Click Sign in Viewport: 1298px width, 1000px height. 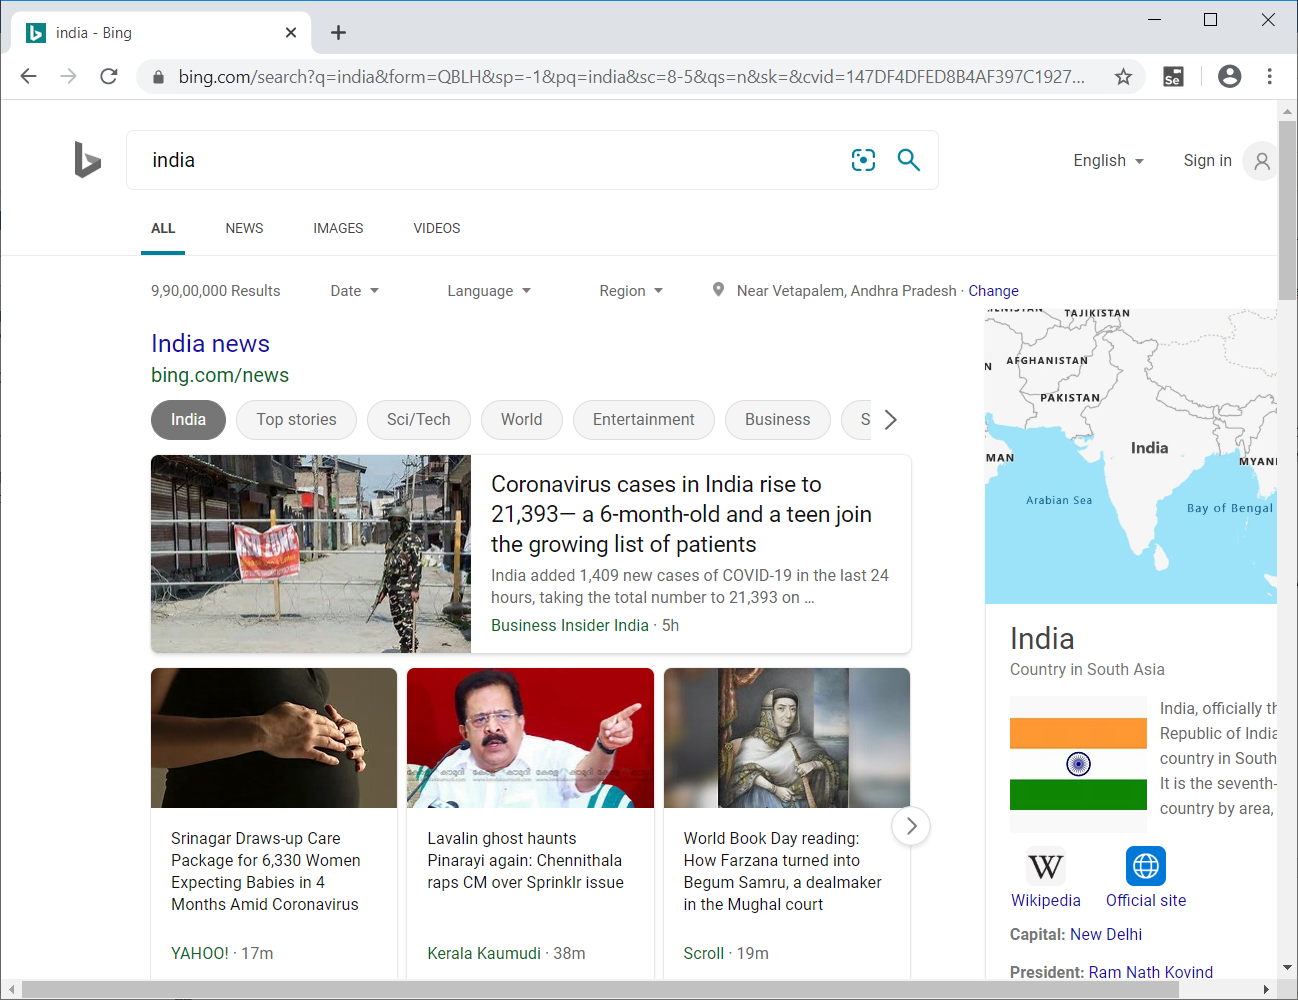[x=1207, y=161]
